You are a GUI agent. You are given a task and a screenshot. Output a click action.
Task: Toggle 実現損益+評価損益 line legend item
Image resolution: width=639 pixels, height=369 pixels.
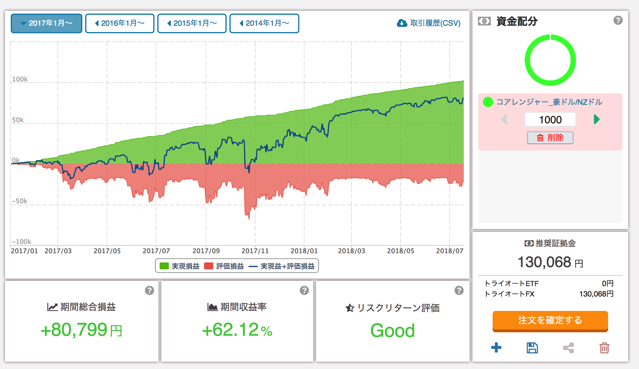pos(282,266)
